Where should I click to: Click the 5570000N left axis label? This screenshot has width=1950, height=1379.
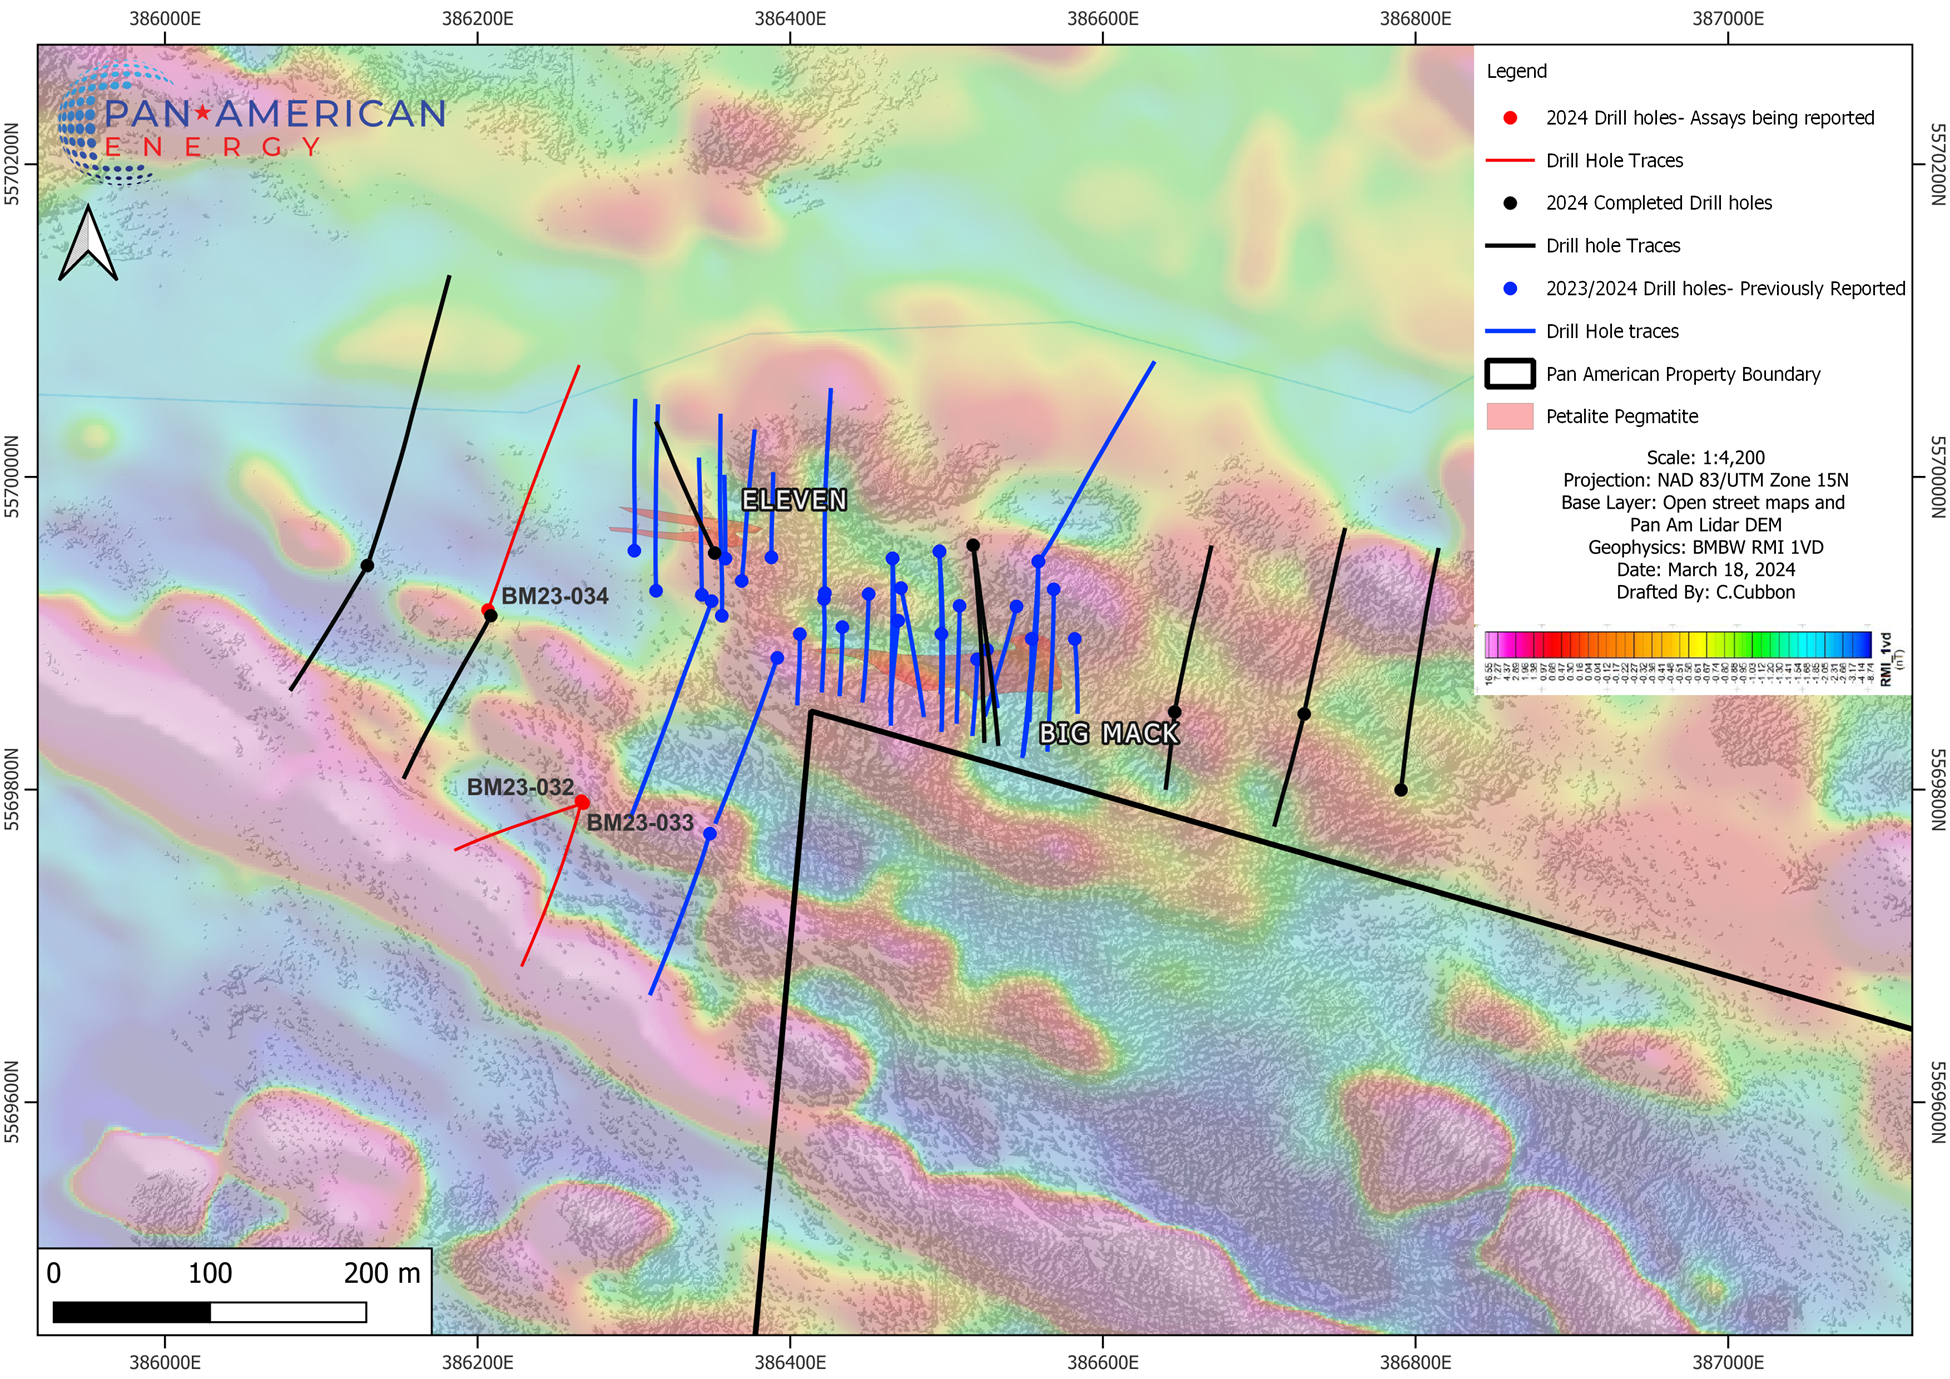[x=12, y=476]
